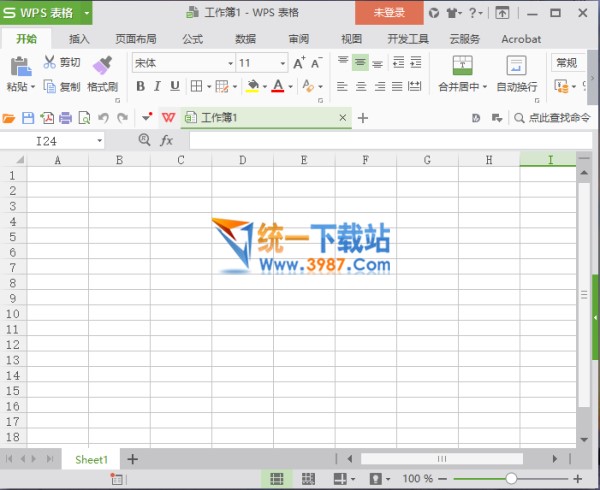Screen dimensions: 600x490
Task: Click the undo arrow icon
Action: [103, 118]
